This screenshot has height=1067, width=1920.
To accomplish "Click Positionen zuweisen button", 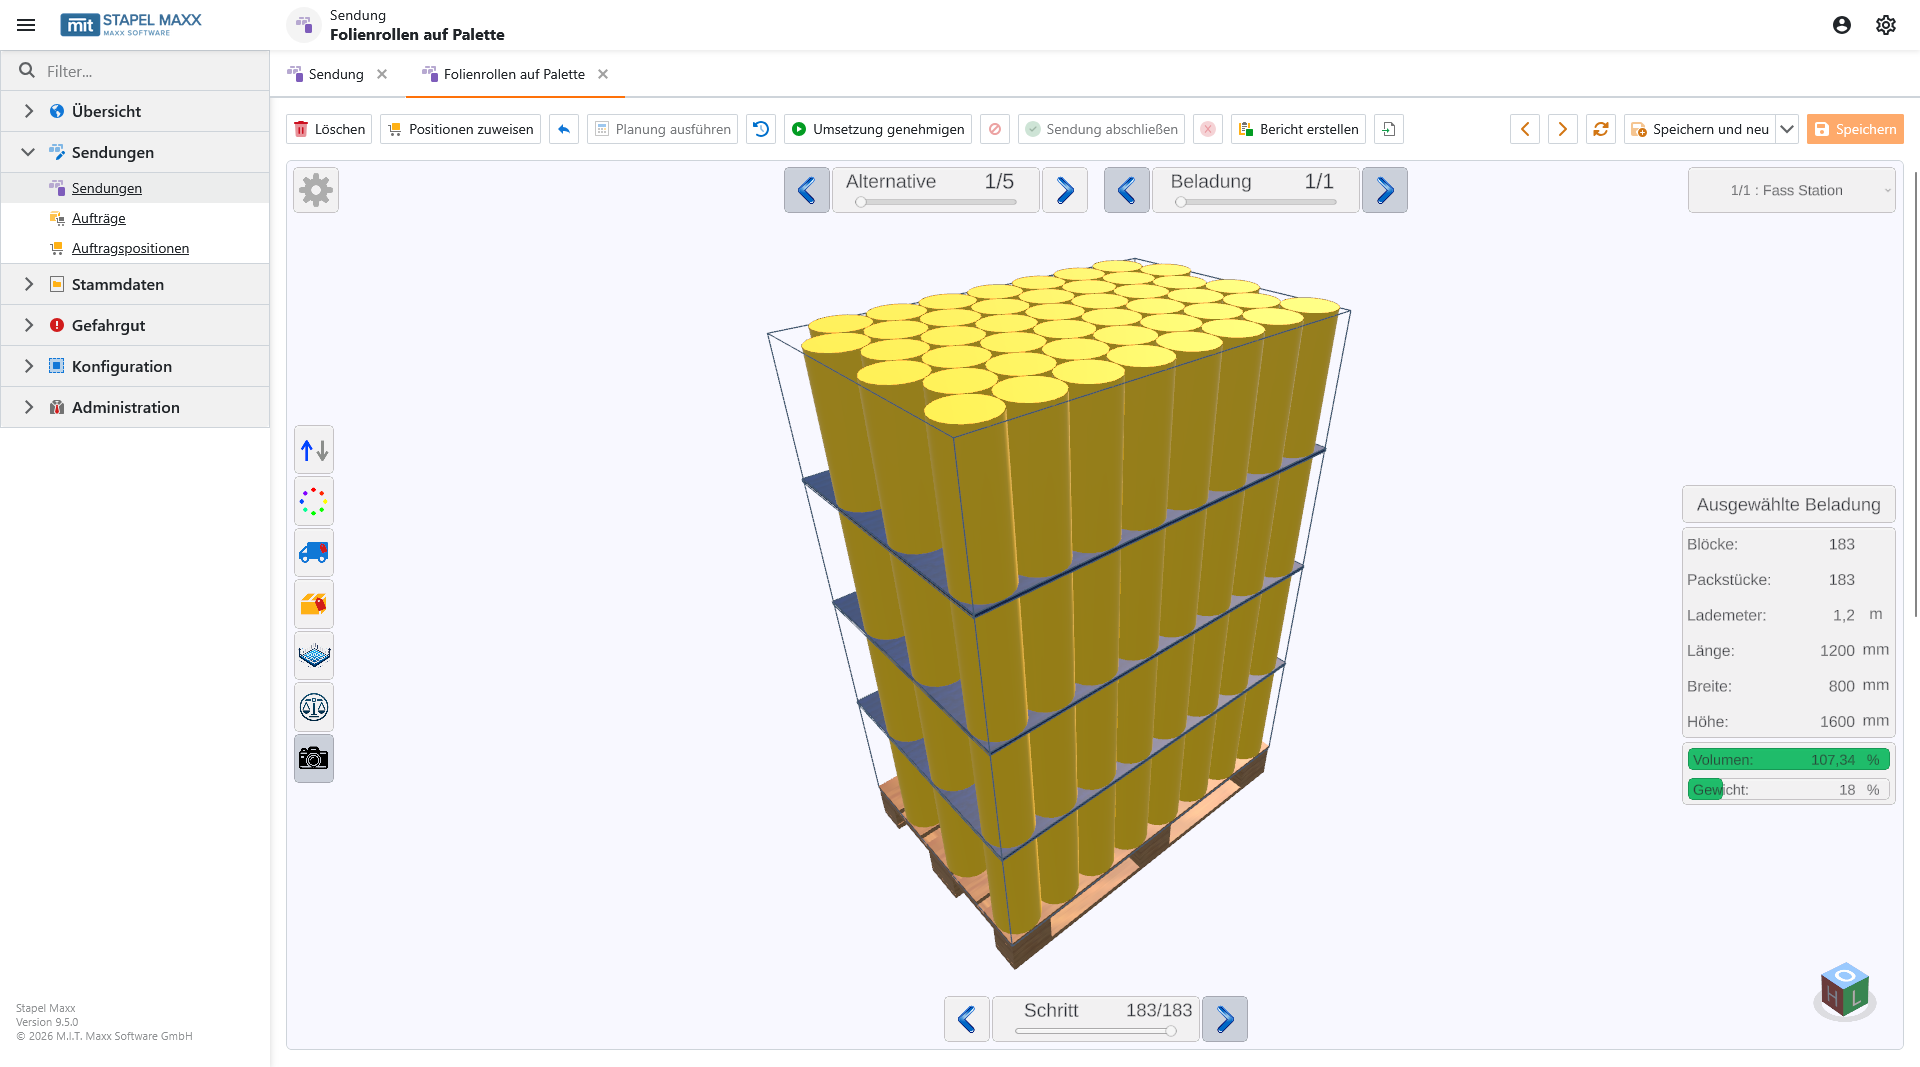I will point(460,129).
